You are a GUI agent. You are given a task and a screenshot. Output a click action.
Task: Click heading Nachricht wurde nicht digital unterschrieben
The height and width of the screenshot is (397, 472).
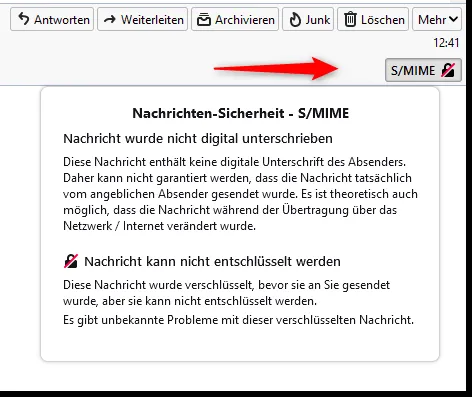tap(198, 139)
